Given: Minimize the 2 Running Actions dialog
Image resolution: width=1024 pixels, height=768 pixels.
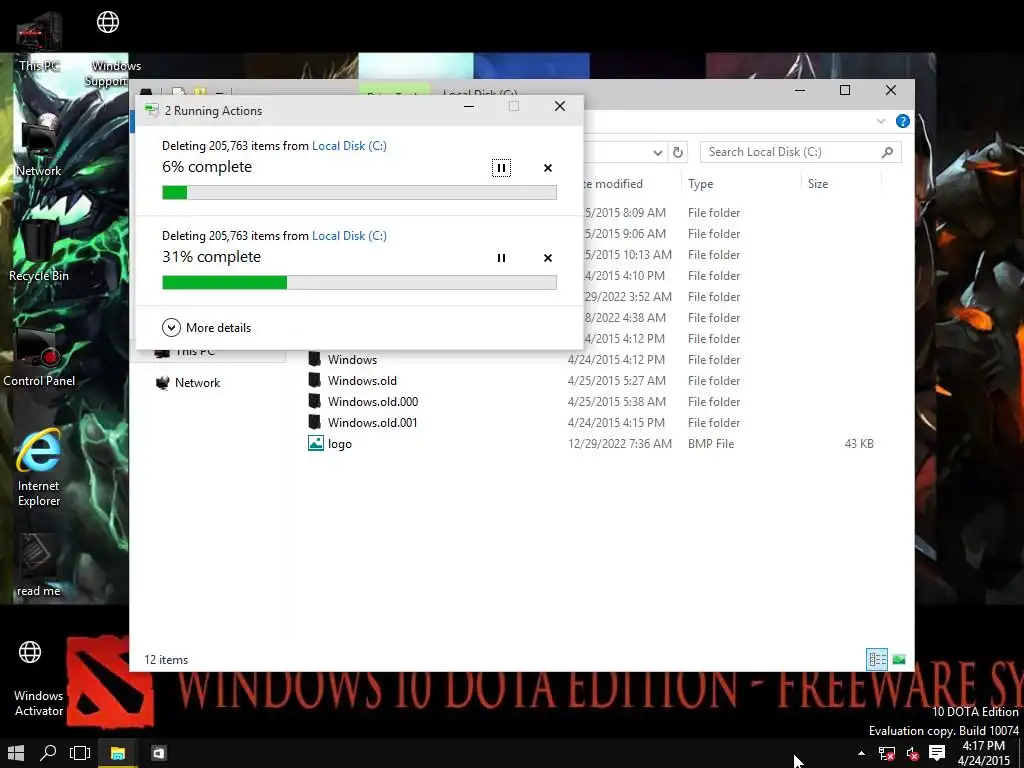Looking at the screenshot, I should 469,106.
